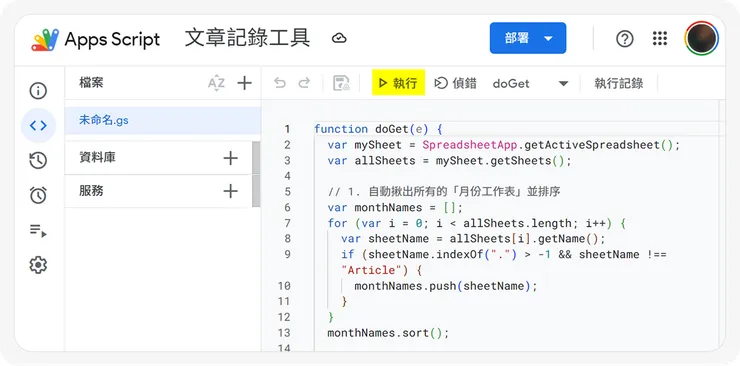Open the Google account avatar
The width and height of the screenshot is (740, 366).
click(702, 38)
